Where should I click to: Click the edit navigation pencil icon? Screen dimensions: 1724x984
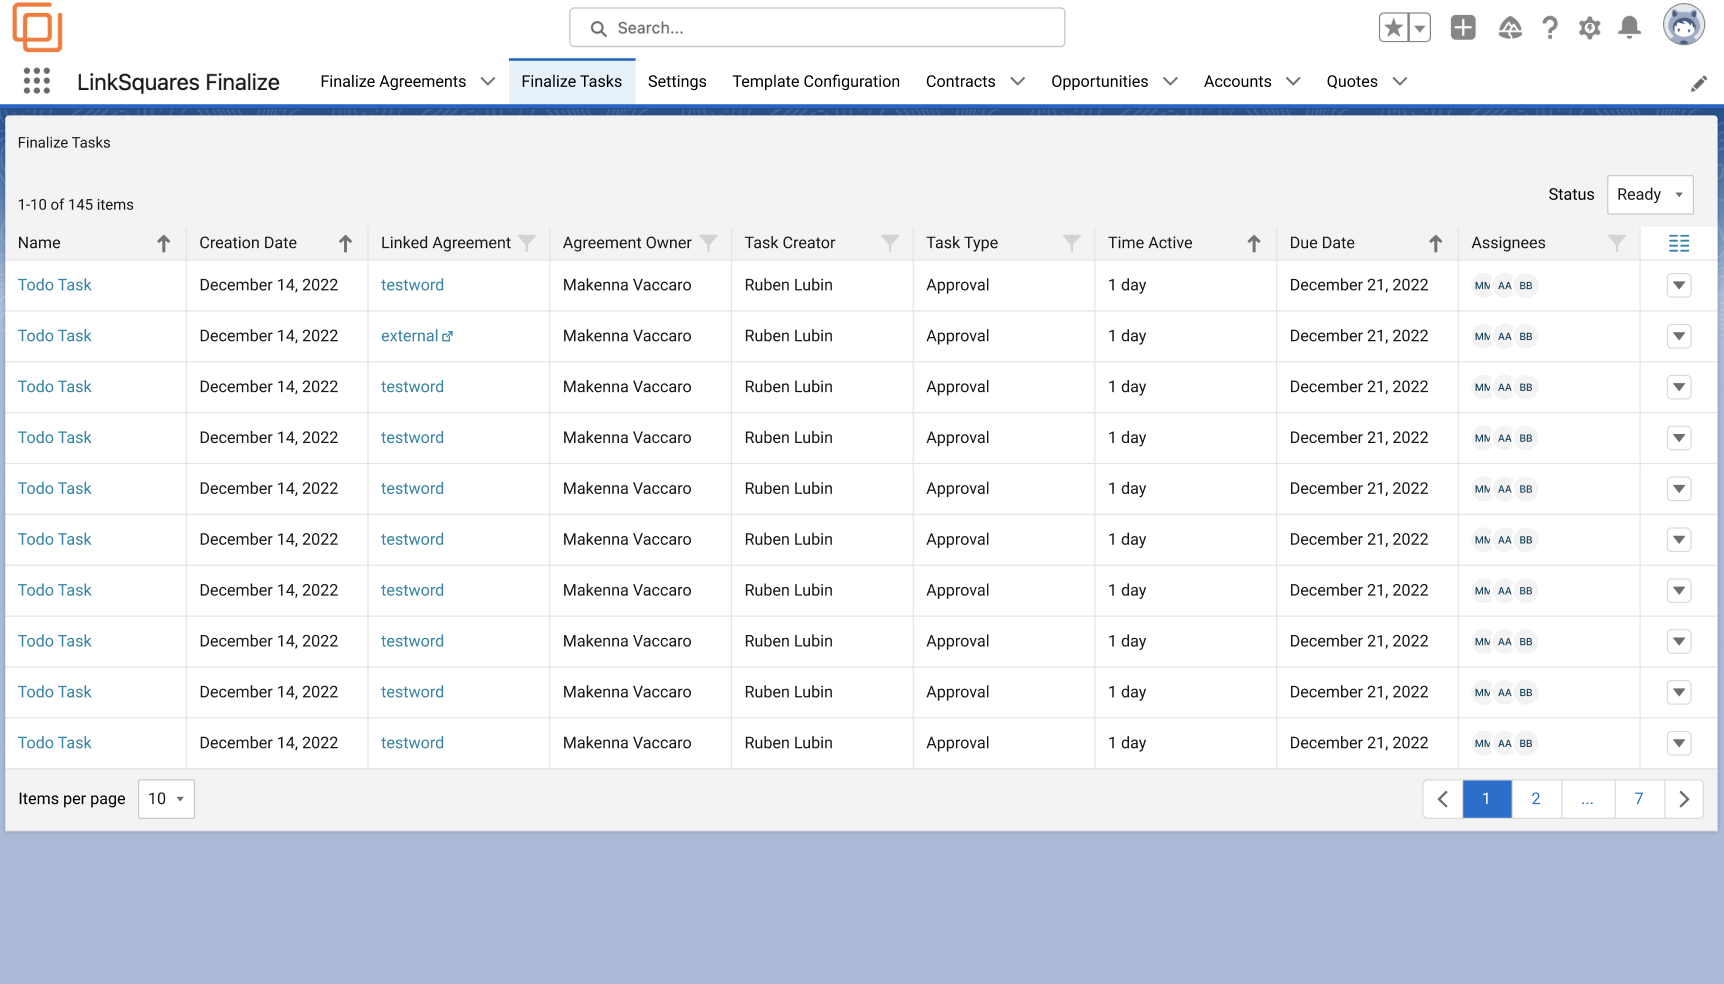[x=1698, y=83]
